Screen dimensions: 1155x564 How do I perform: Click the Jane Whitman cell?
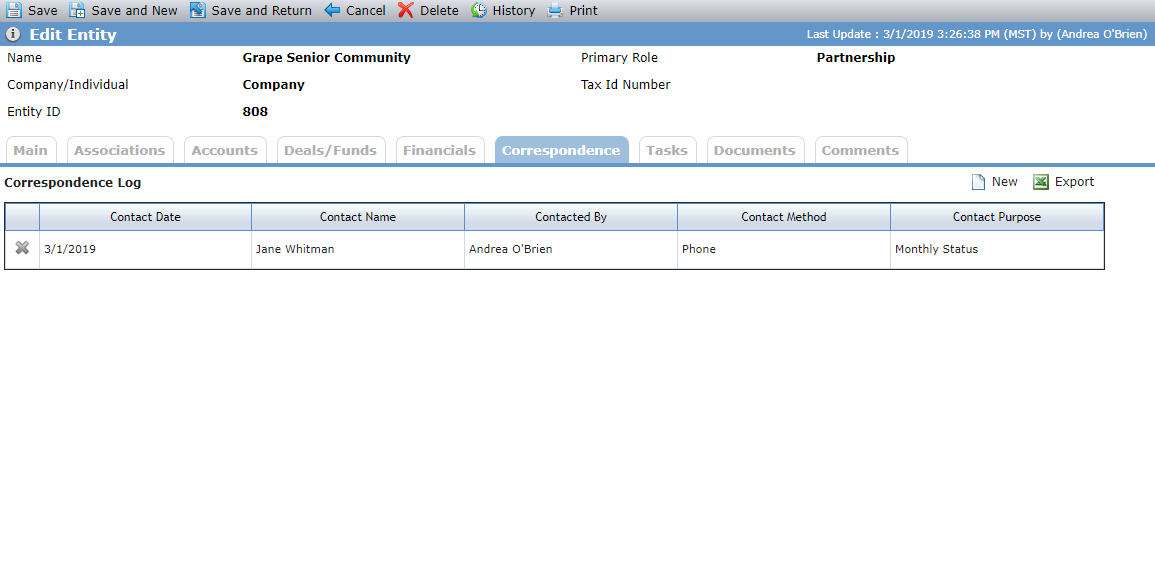tap(358, 250)
